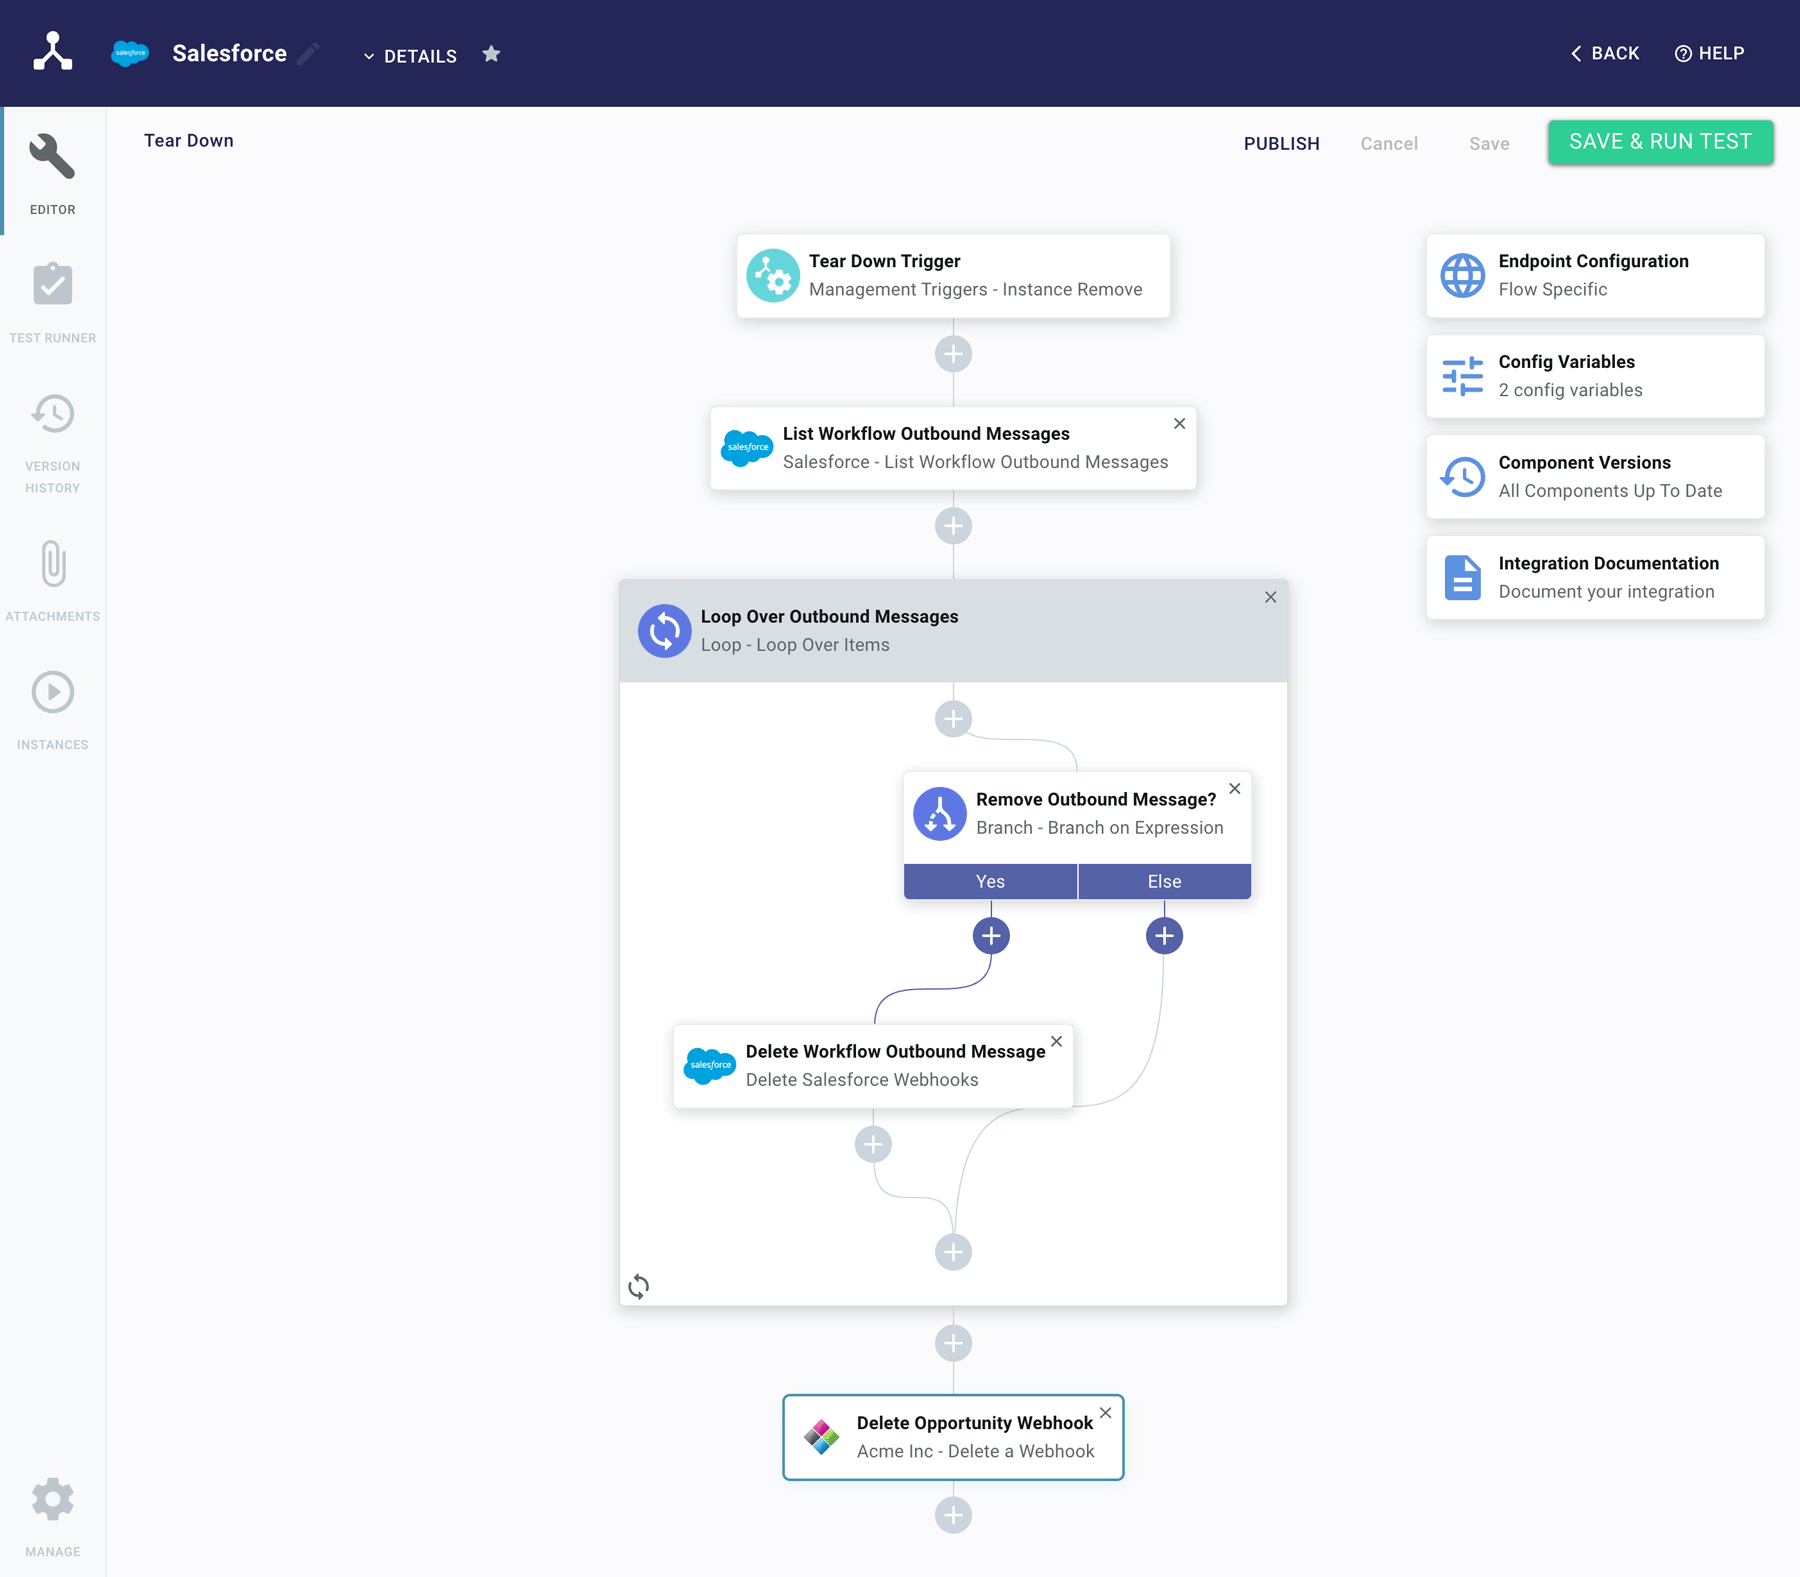Expand the DETAILS dropdown
Screen dimensions: 1800x1577
coord(410,56)
